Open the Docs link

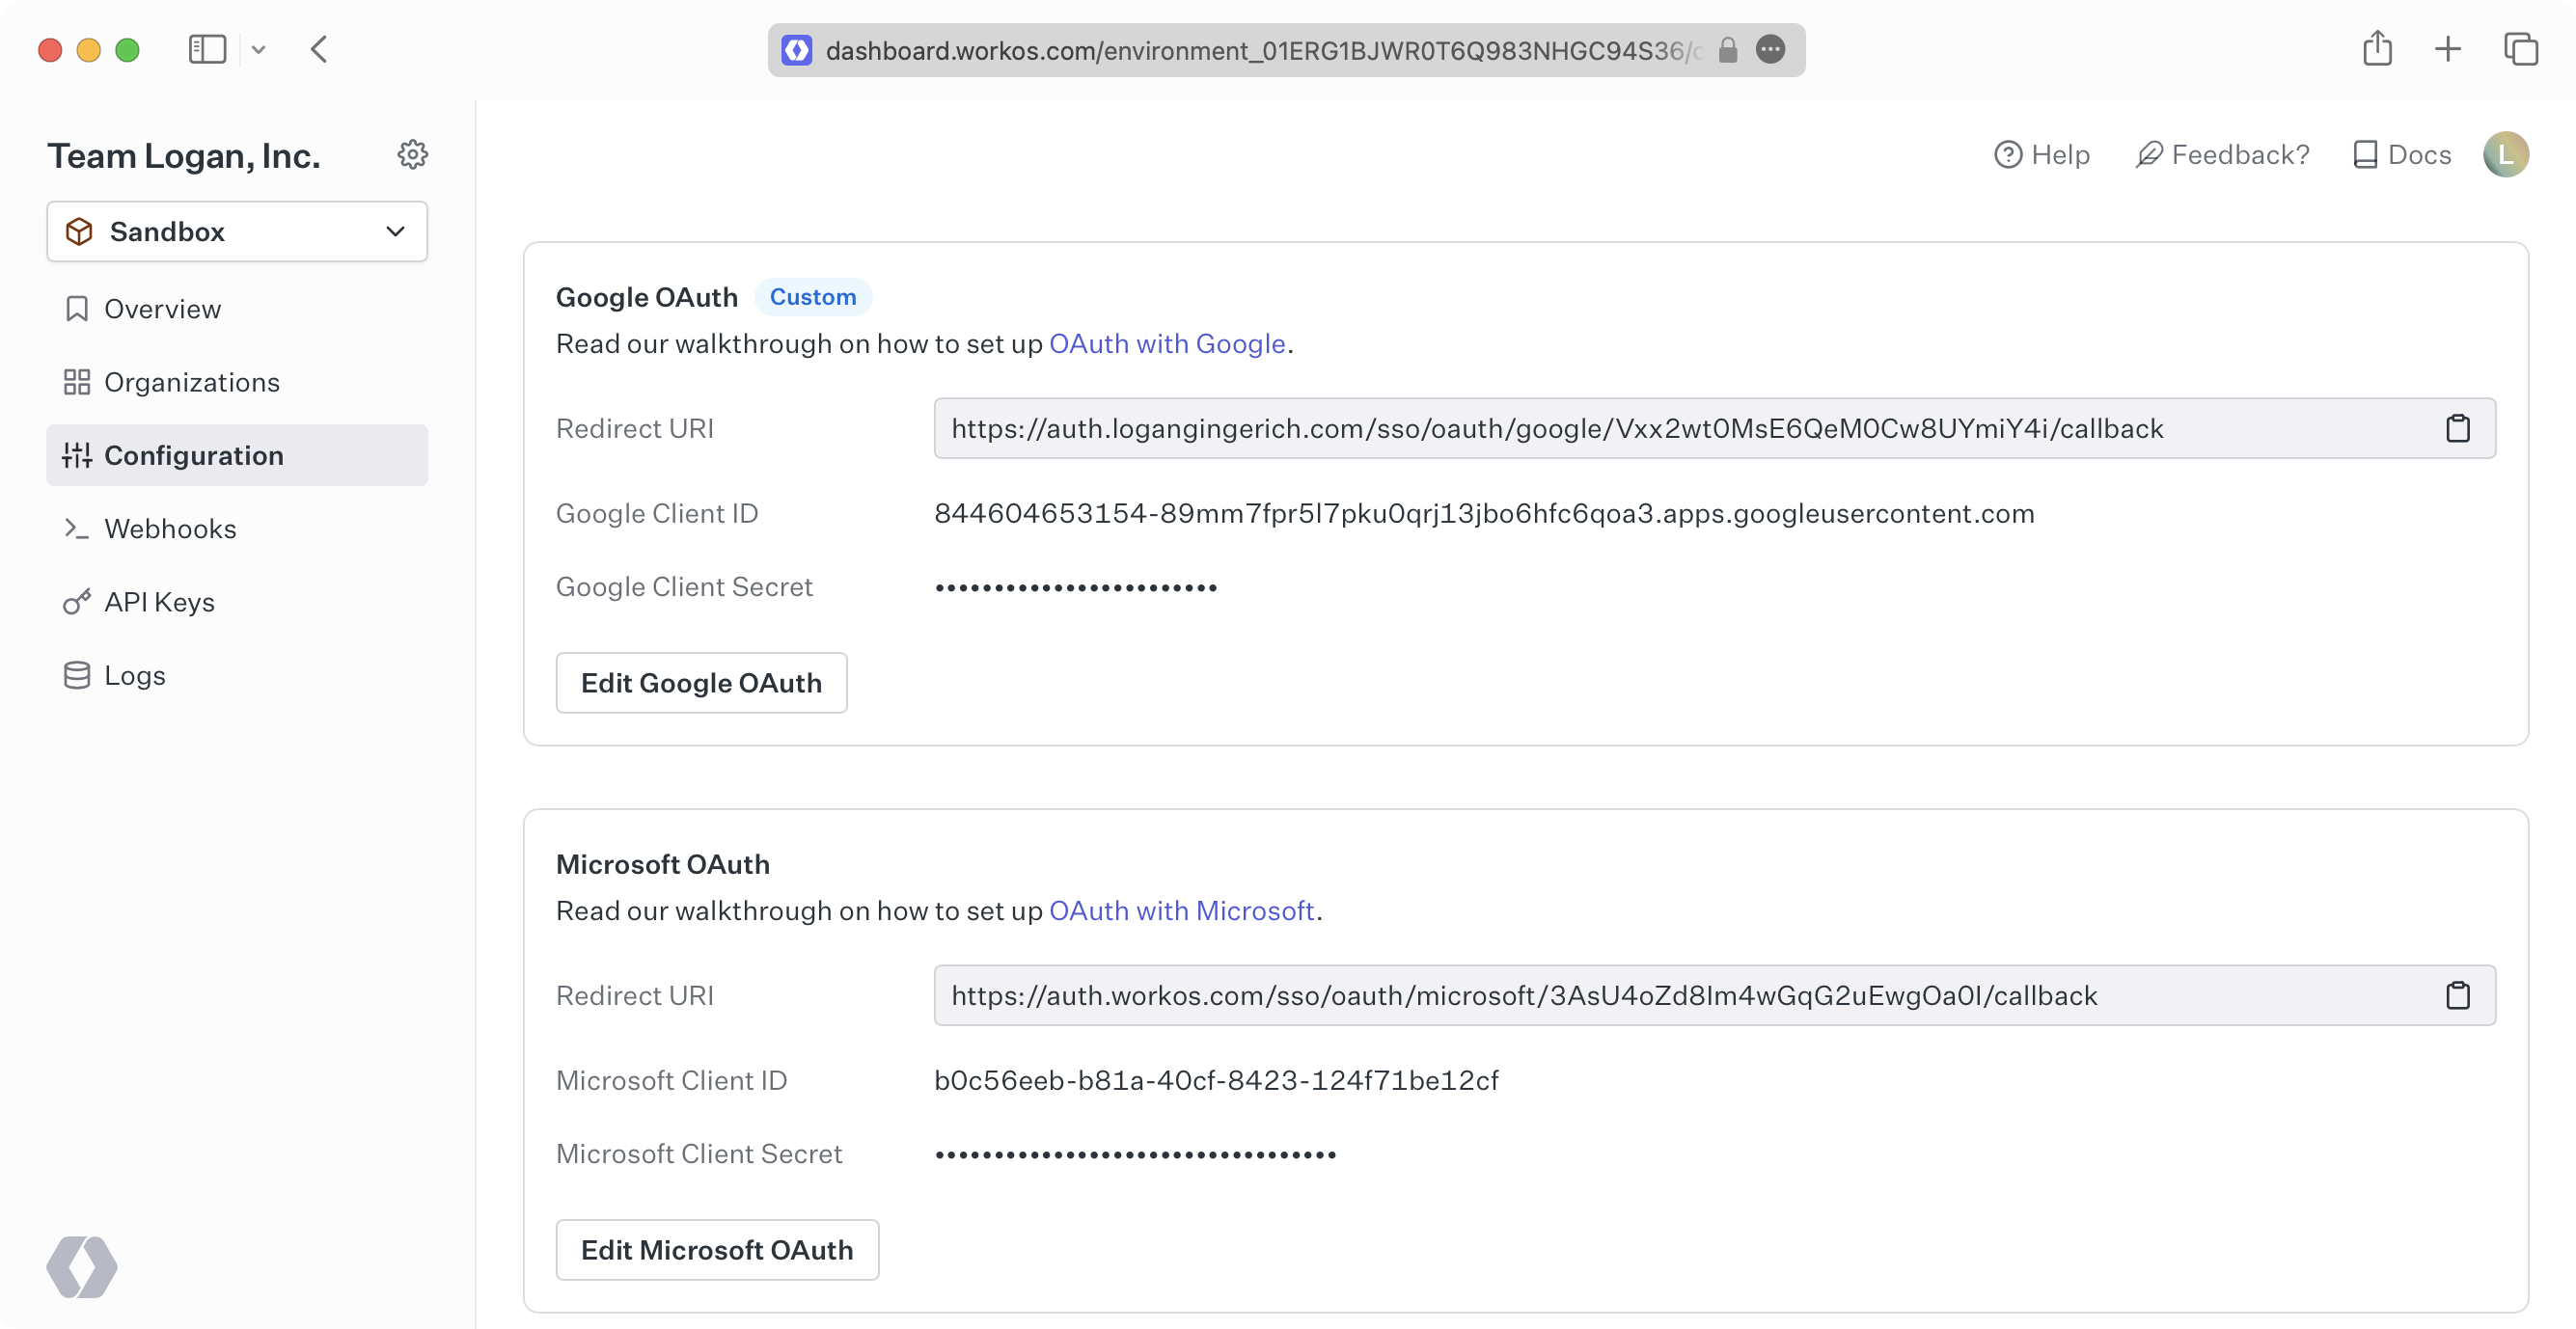2401,155
